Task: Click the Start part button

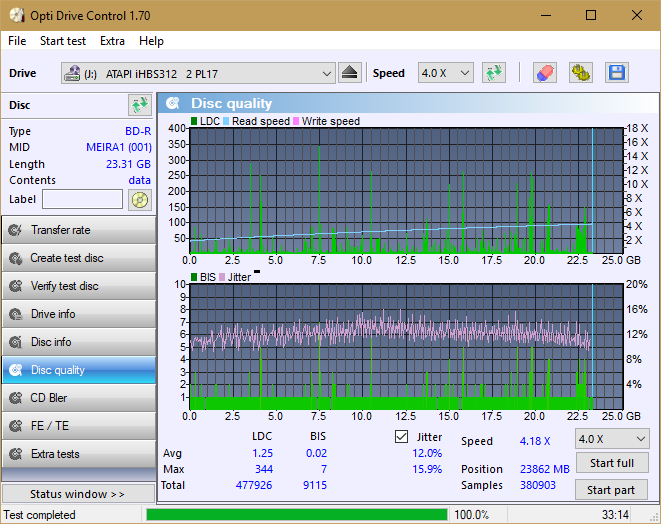Action: pyautogui.click(x=611, y=490)
